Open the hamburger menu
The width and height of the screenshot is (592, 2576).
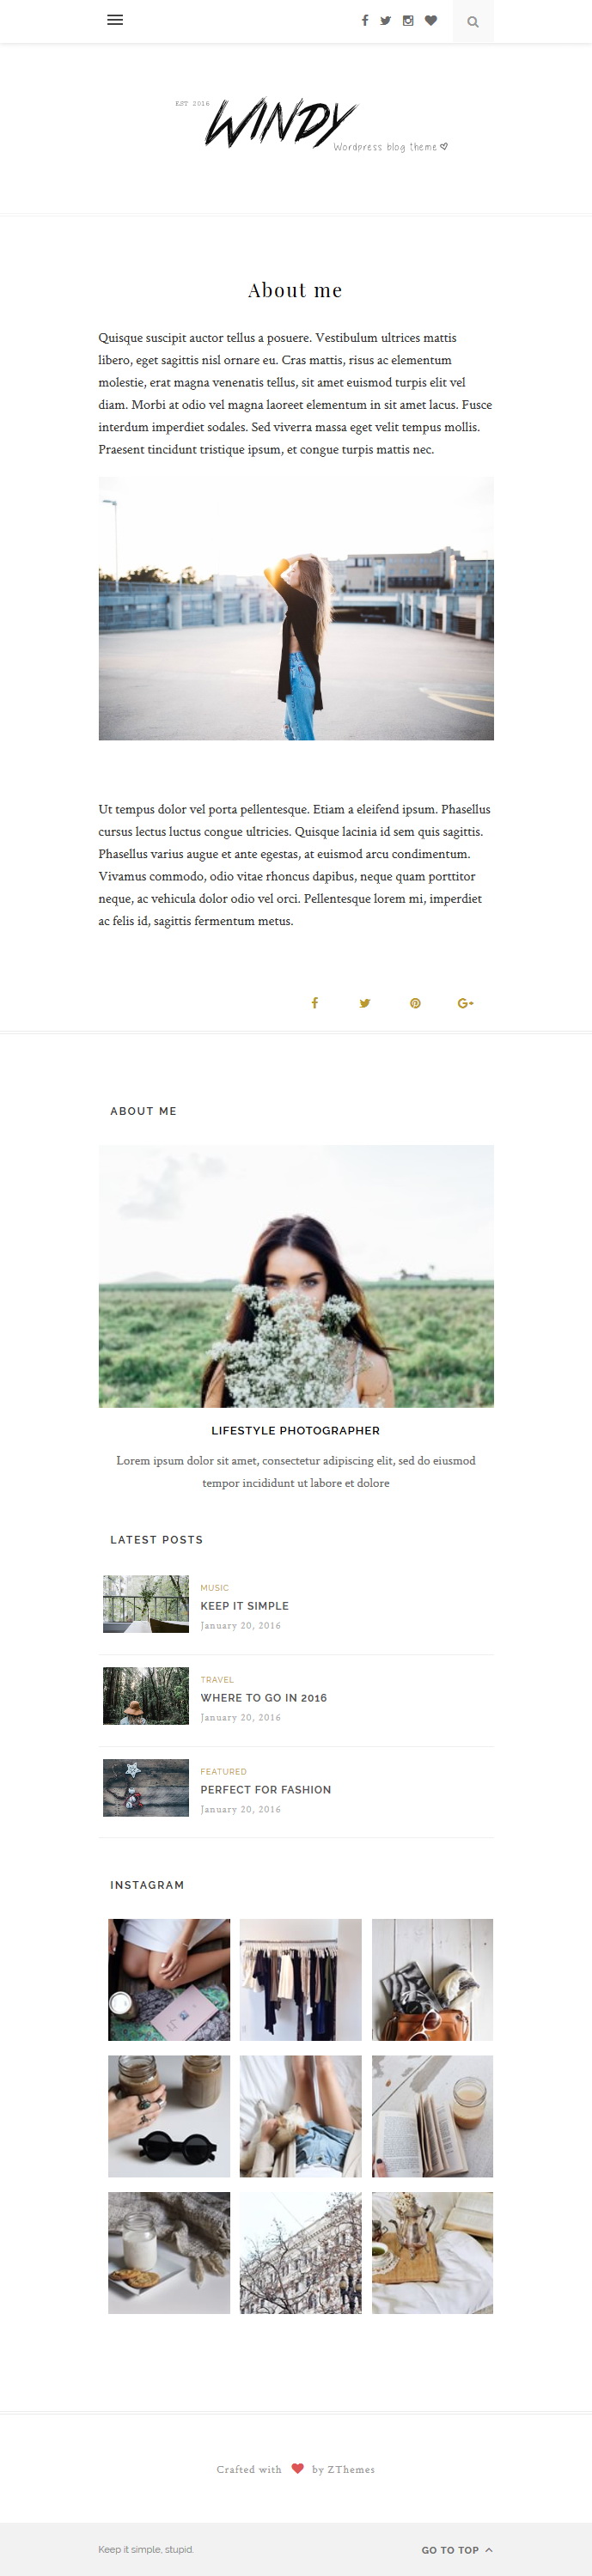click(115, 20)
